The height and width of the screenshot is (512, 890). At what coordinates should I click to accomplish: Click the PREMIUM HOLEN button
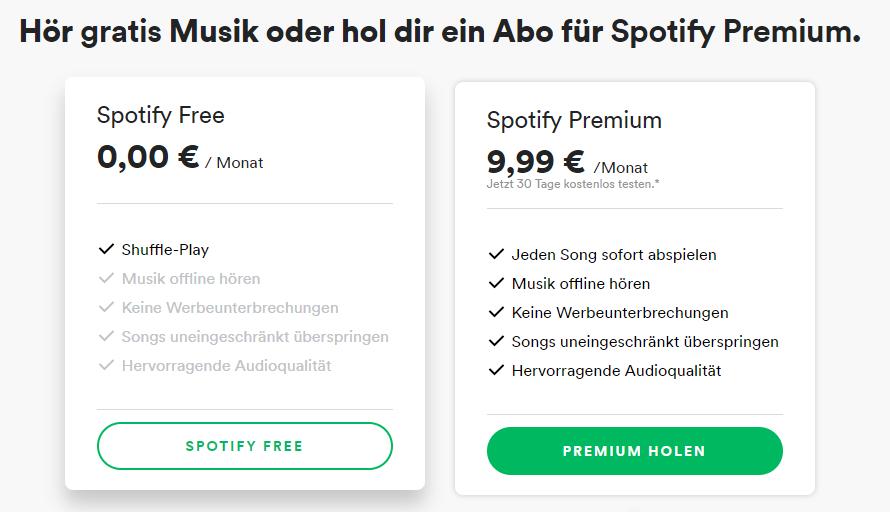tap(635, 451)
